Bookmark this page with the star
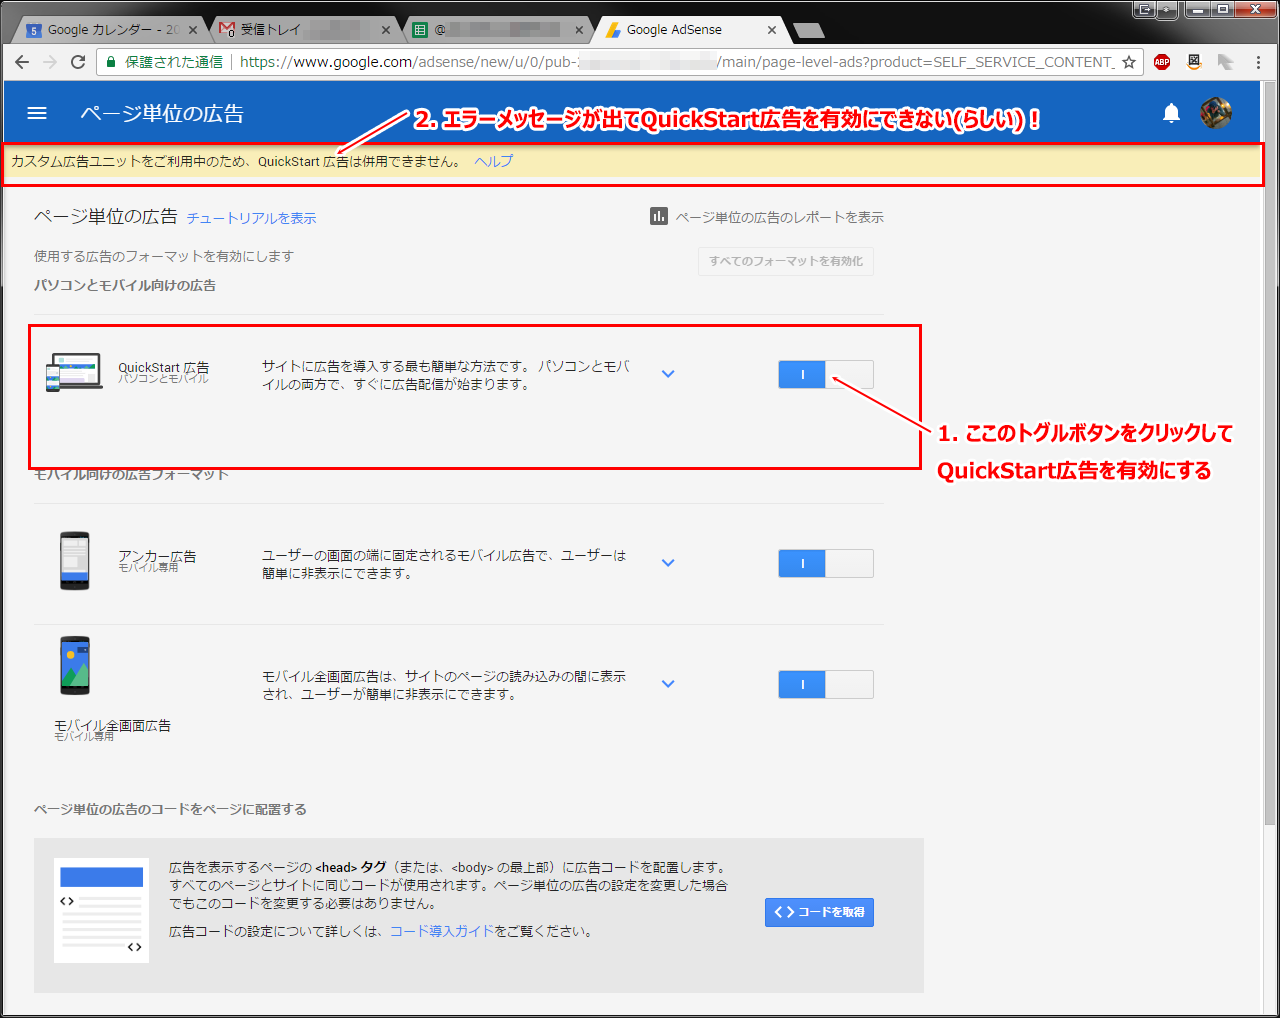The width and height of the screenshot is (1280, 1018). 1129,62
